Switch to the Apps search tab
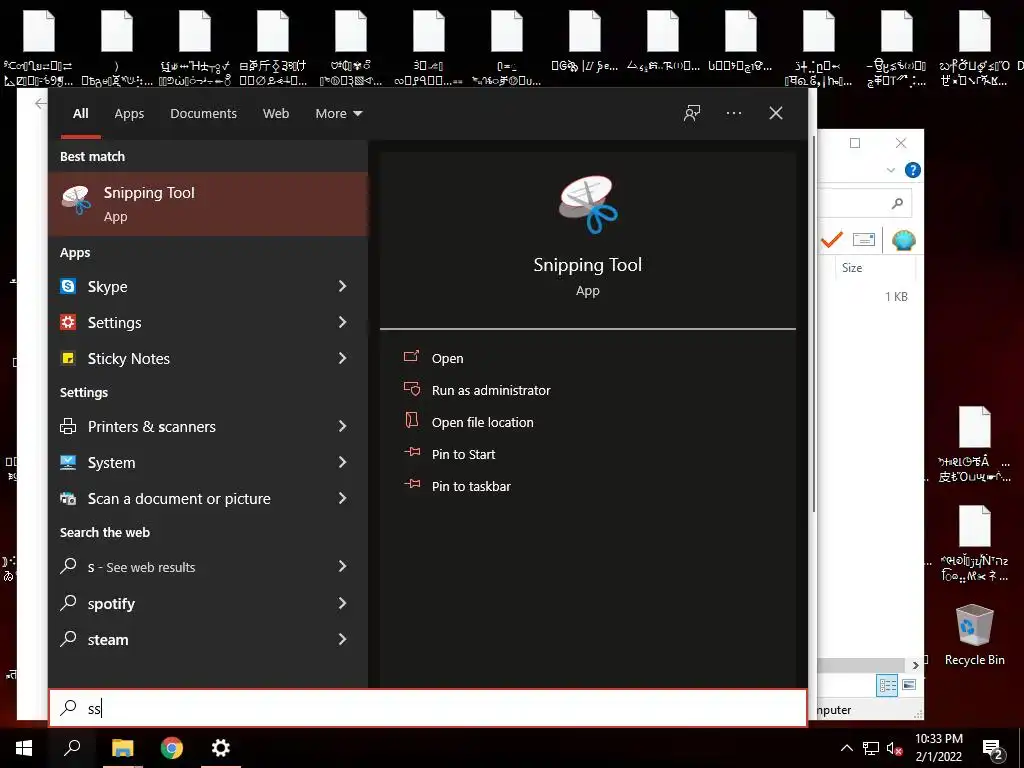Screen dimensions: 1024x768 (129, 114)
